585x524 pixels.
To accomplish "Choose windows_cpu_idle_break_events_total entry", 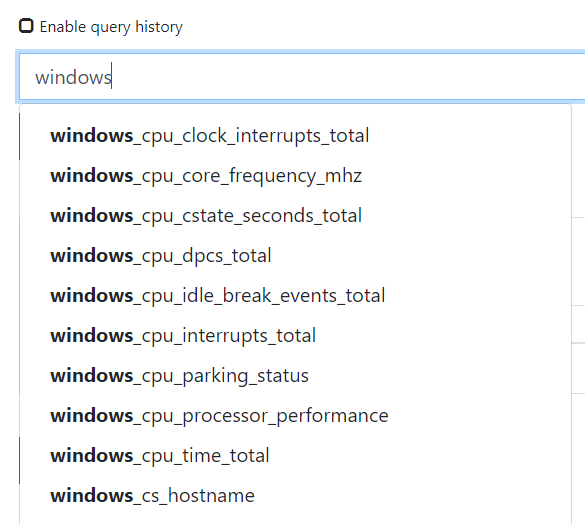I will (295, 295).
